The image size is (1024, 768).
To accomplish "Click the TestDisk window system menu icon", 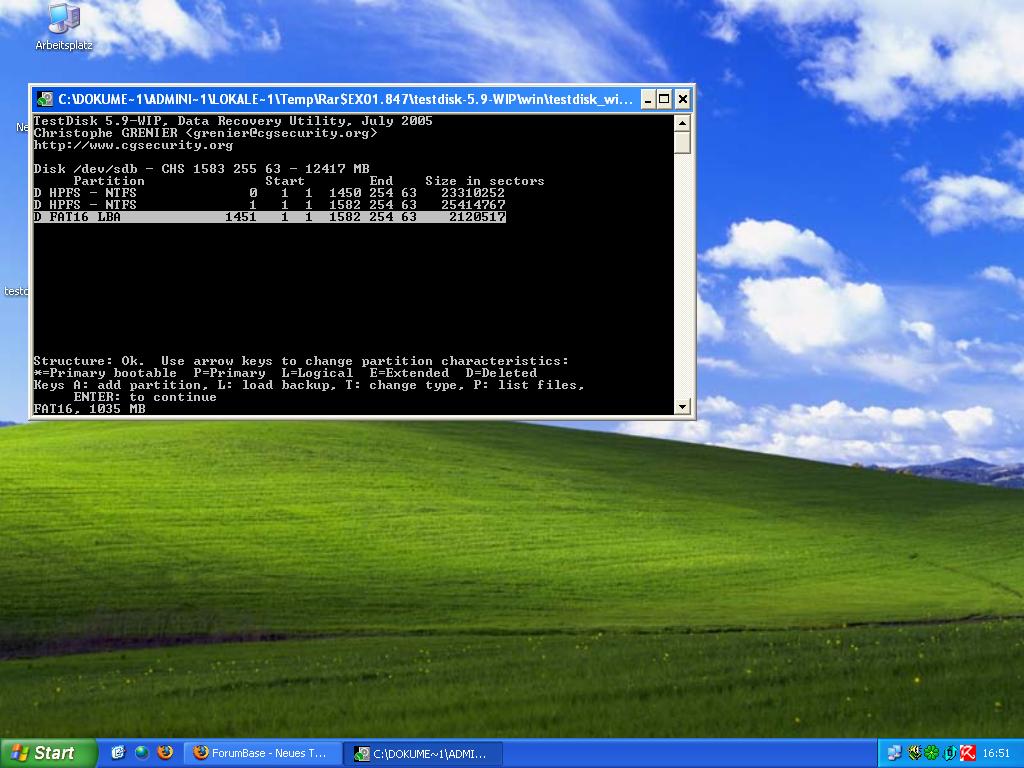I will [44, 99].
